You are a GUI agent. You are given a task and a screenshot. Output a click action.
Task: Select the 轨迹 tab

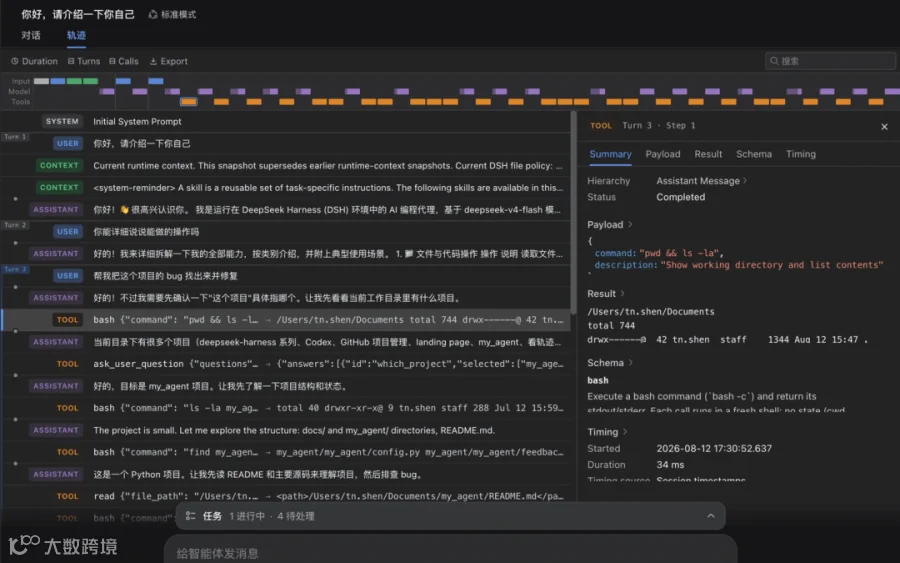pos(76,36)
